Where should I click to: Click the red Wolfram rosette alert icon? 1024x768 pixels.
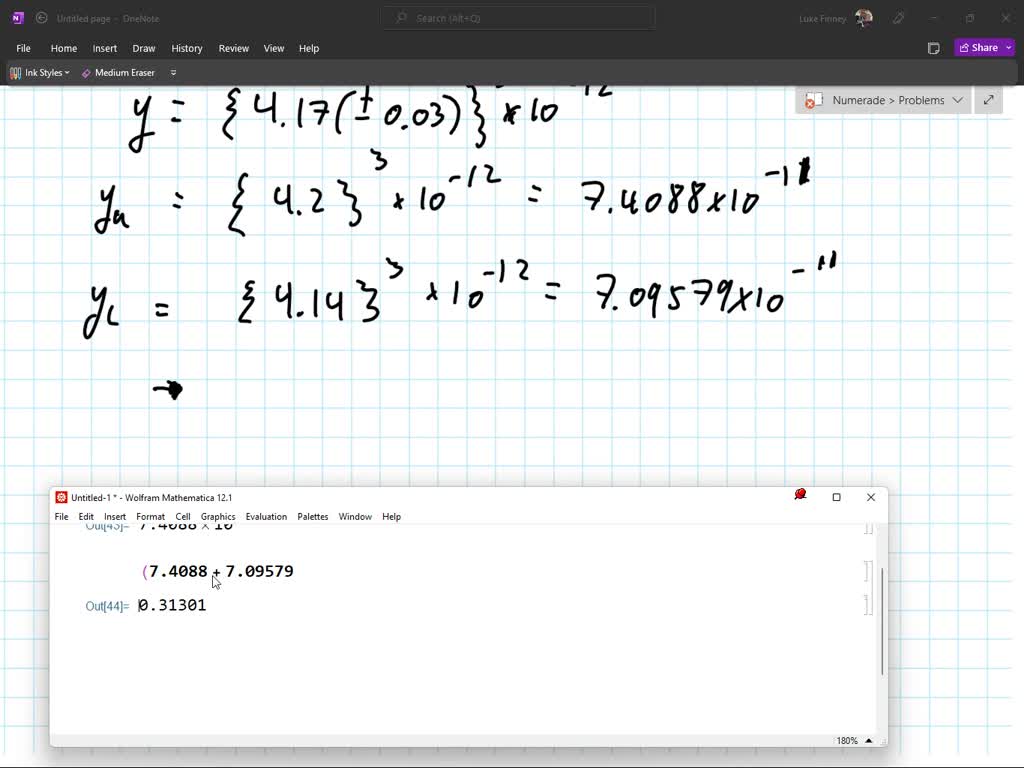(x=800, y=493)
